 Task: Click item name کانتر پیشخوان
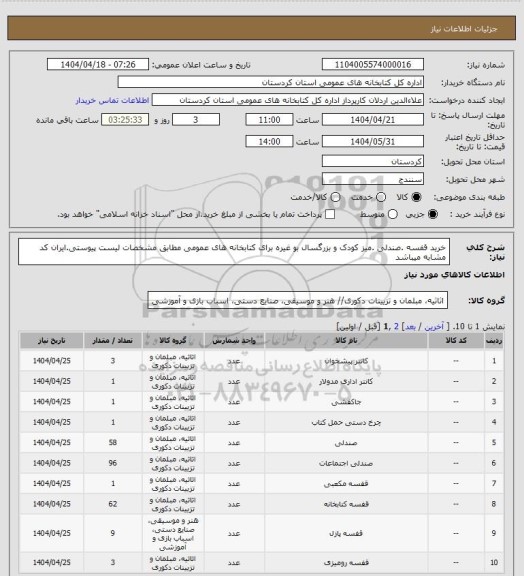346,361
